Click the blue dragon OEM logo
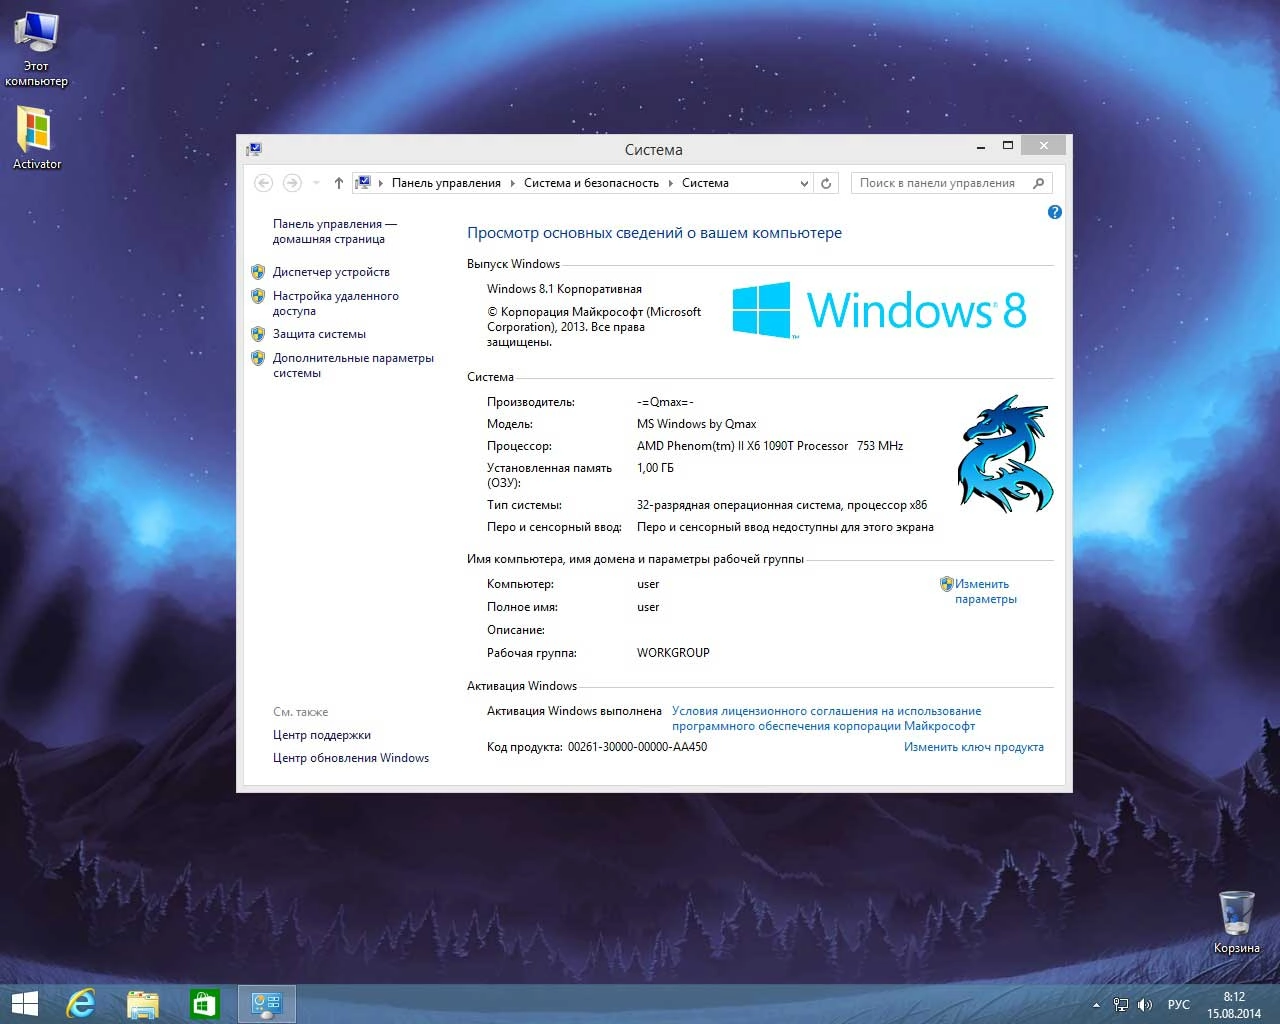The height and width of the screenshot is (1024, 1280). tap(1003, 454)
